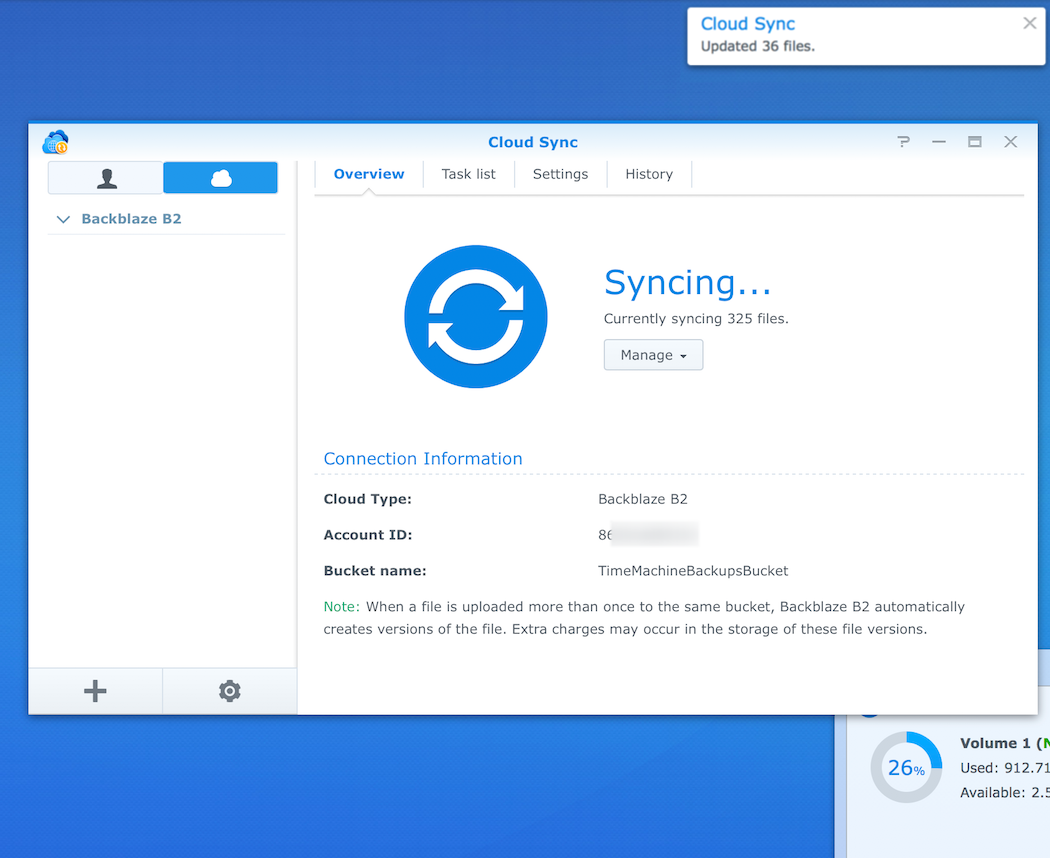
Task: Switch to the History tab
Action: point(649,174)
